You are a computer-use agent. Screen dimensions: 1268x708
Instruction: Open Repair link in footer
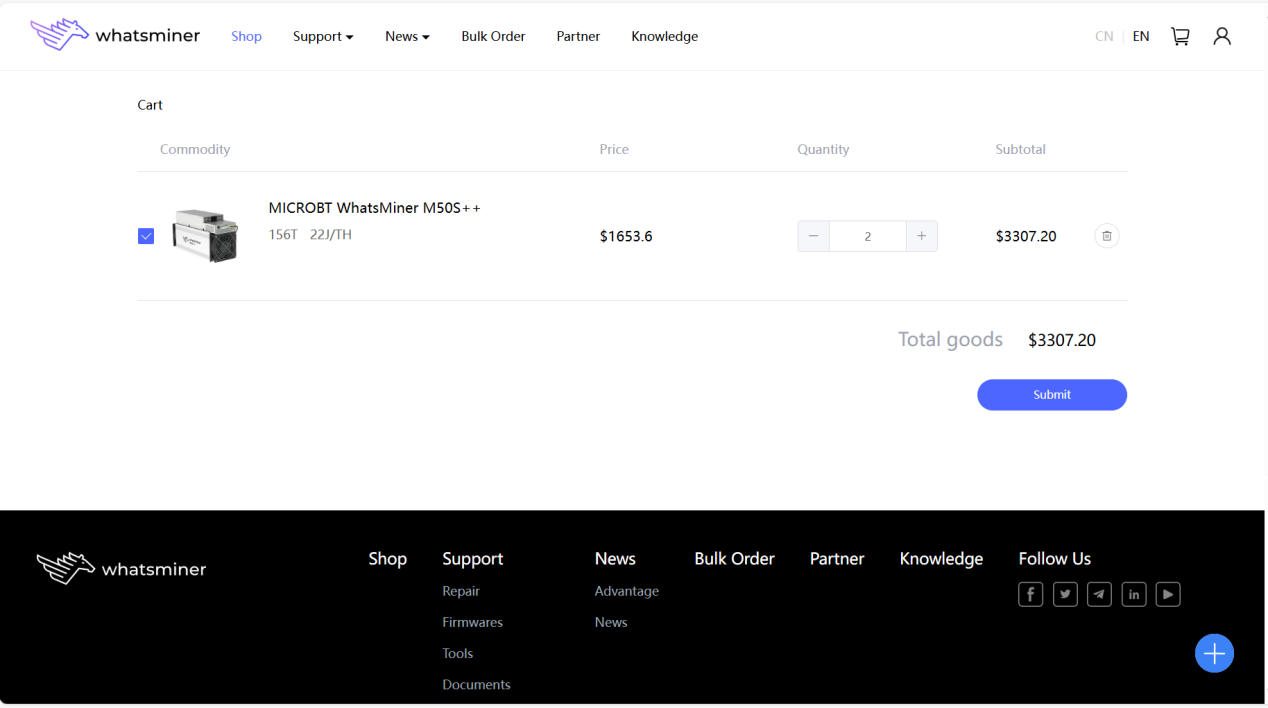(461, 591)
